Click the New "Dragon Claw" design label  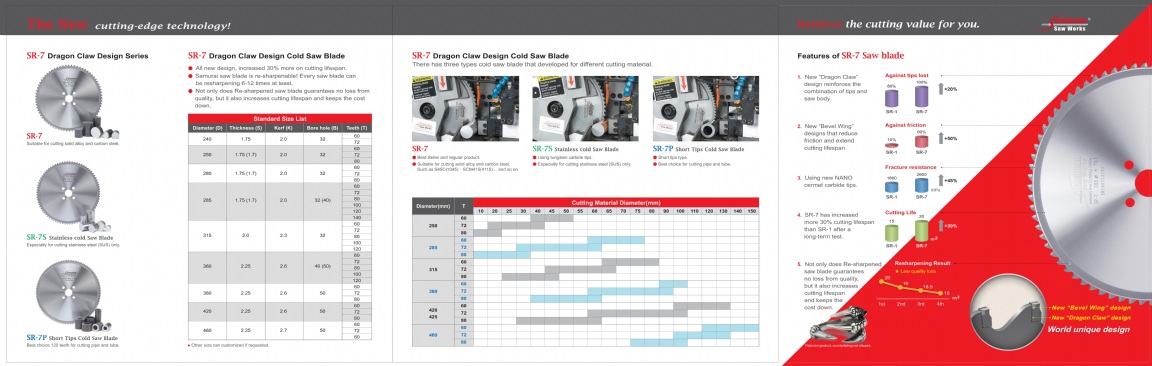[1090, 317]
